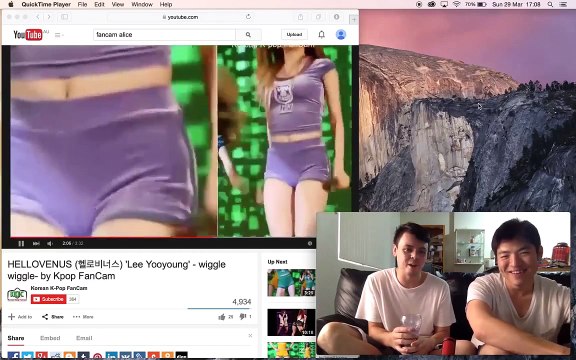The height and width of the screenshot is (360, 576).
Task: Open the Apple menu
Action: click(x=11, y=4)
